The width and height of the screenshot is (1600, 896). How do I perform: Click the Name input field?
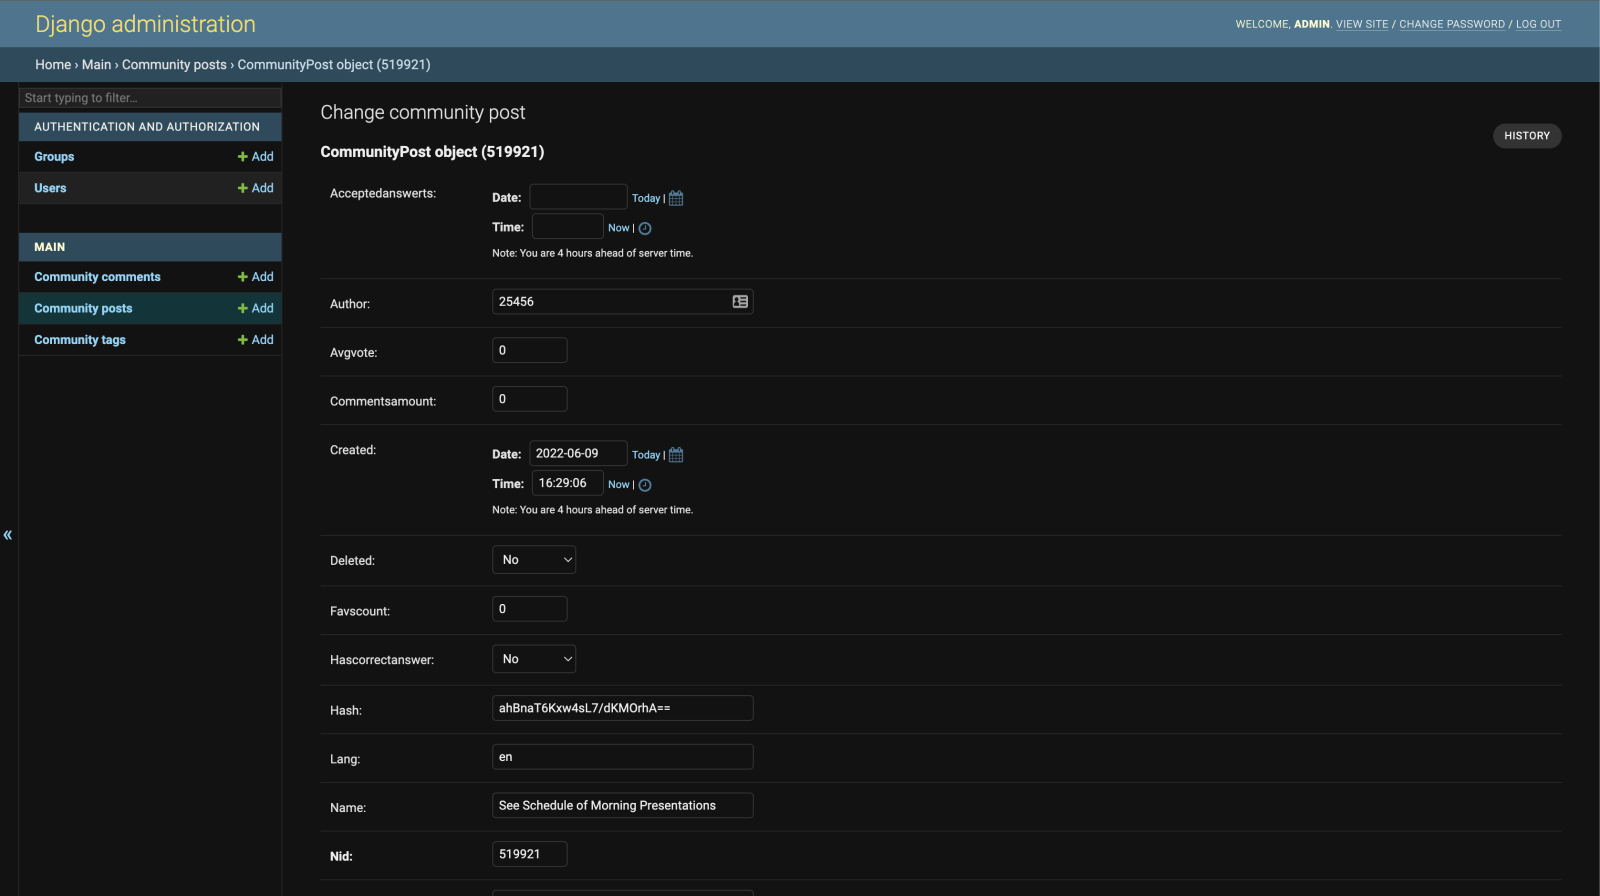point(622,806)
